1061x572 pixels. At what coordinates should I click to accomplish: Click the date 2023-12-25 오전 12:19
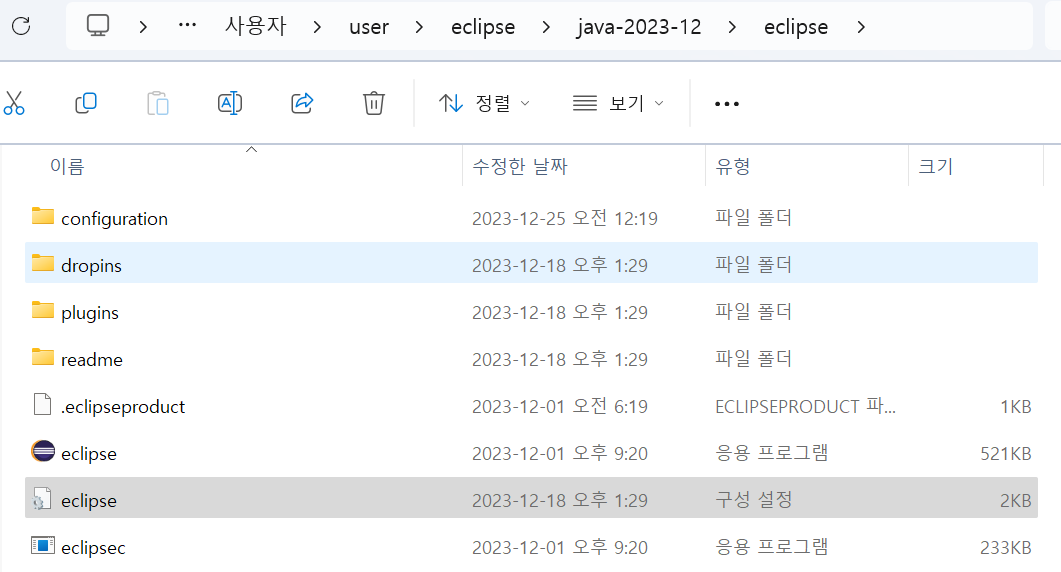click(x=565, y=218)
